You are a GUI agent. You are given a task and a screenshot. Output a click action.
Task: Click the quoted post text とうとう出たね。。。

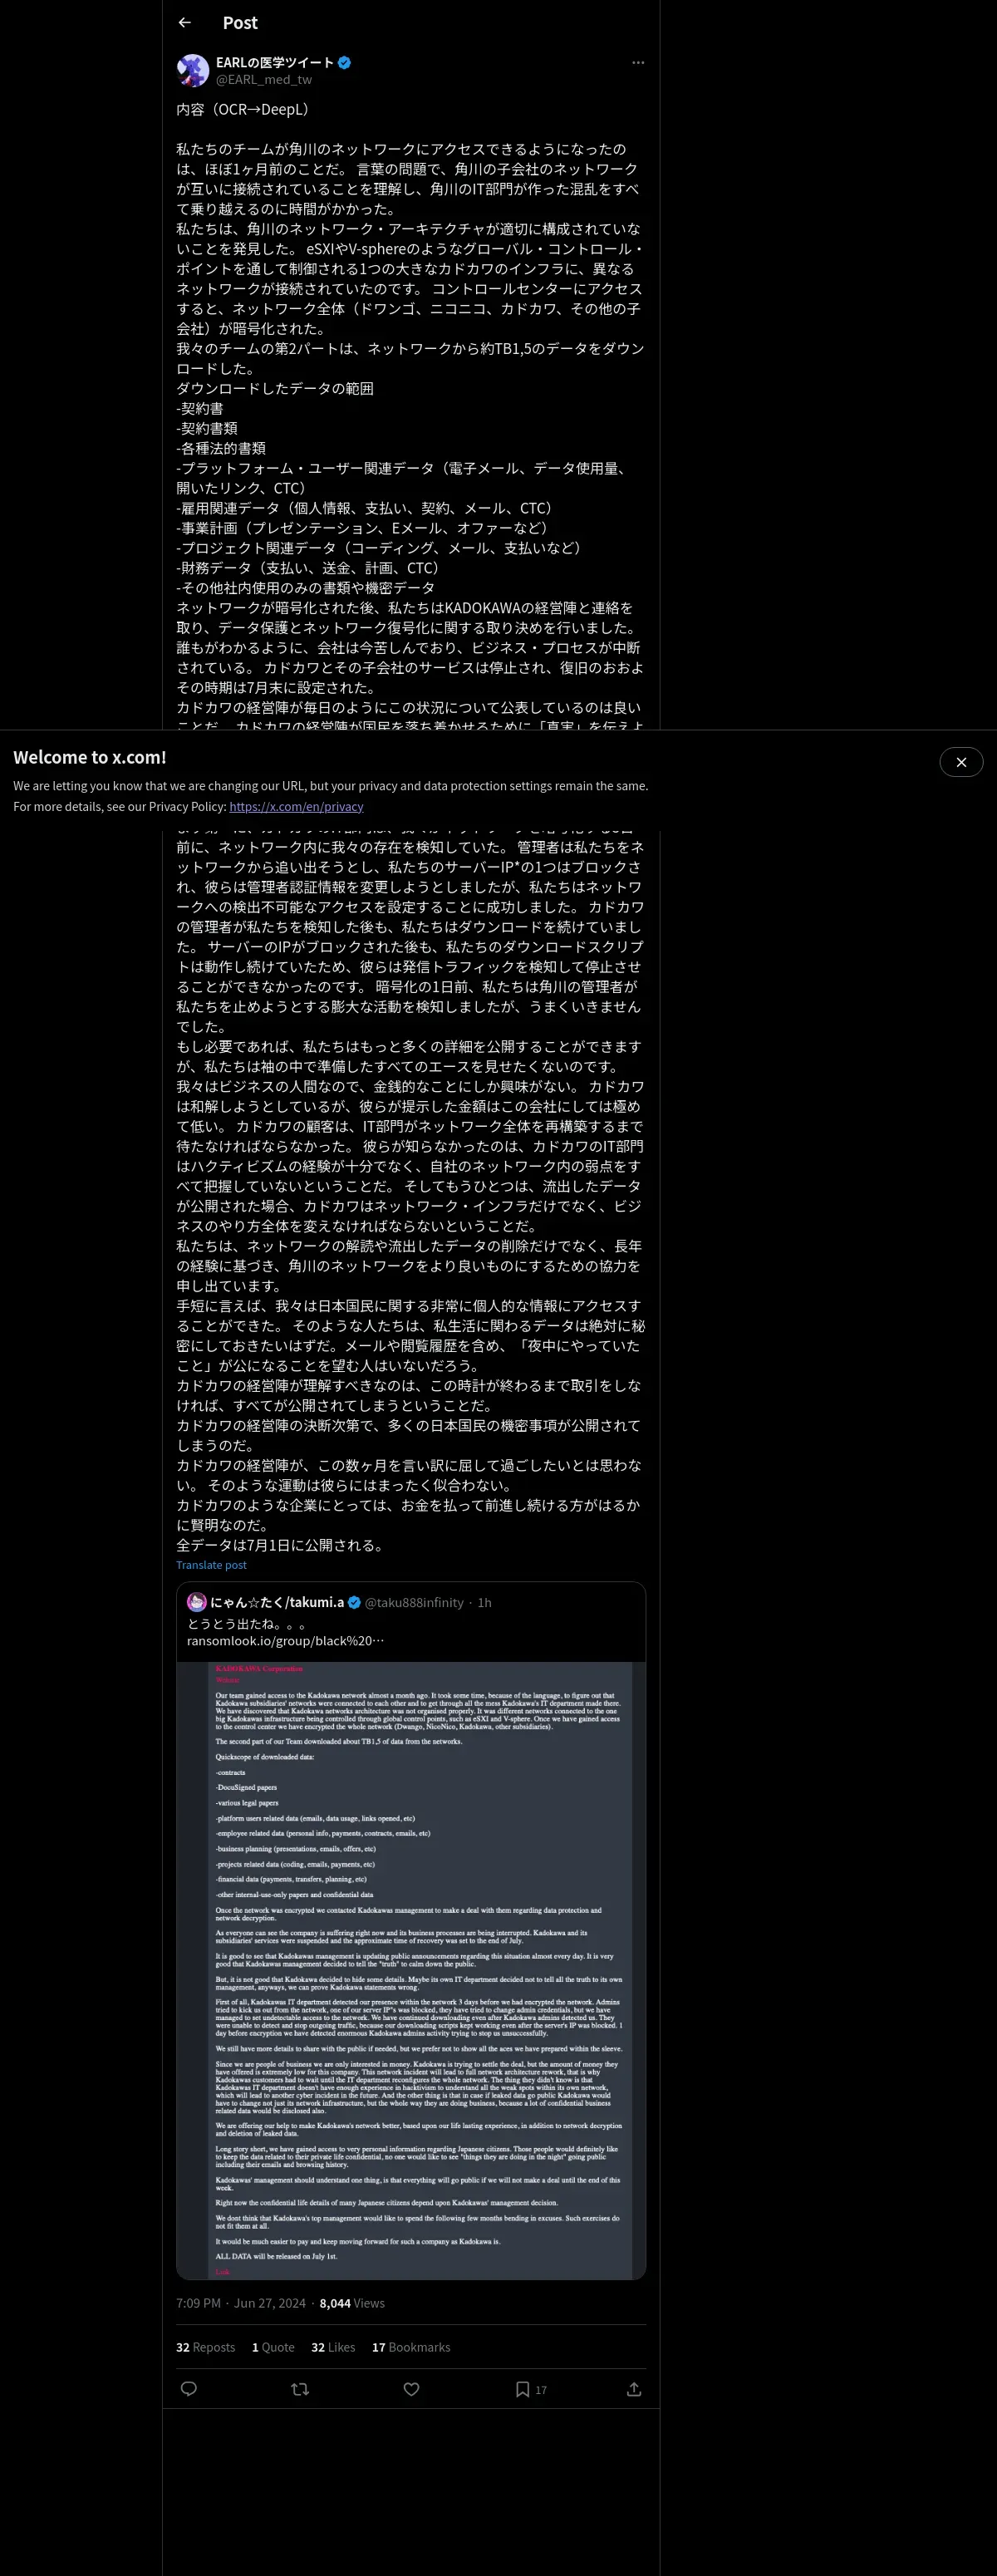(x=246, y=1623)
